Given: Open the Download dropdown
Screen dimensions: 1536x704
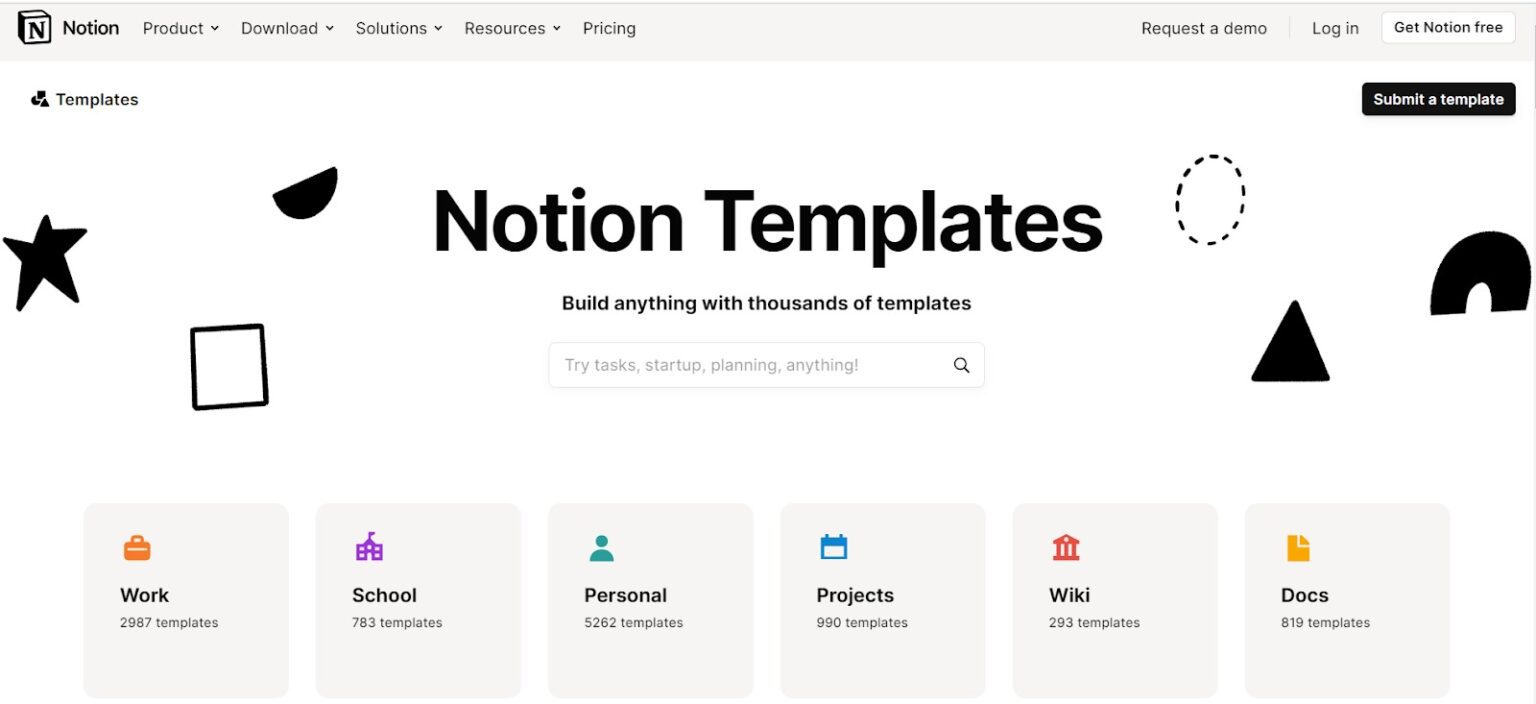Looking at the screenshot, I should pos(287,28).
